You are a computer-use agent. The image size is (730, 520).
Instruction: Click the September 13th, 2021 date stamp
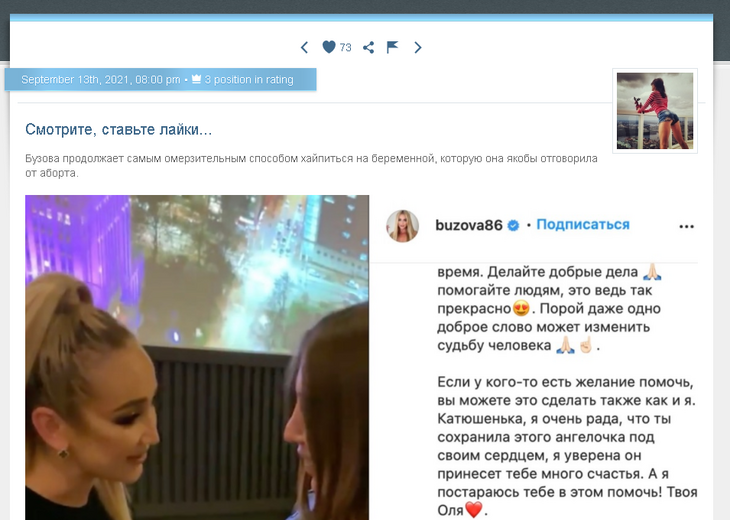coord(100,80)
